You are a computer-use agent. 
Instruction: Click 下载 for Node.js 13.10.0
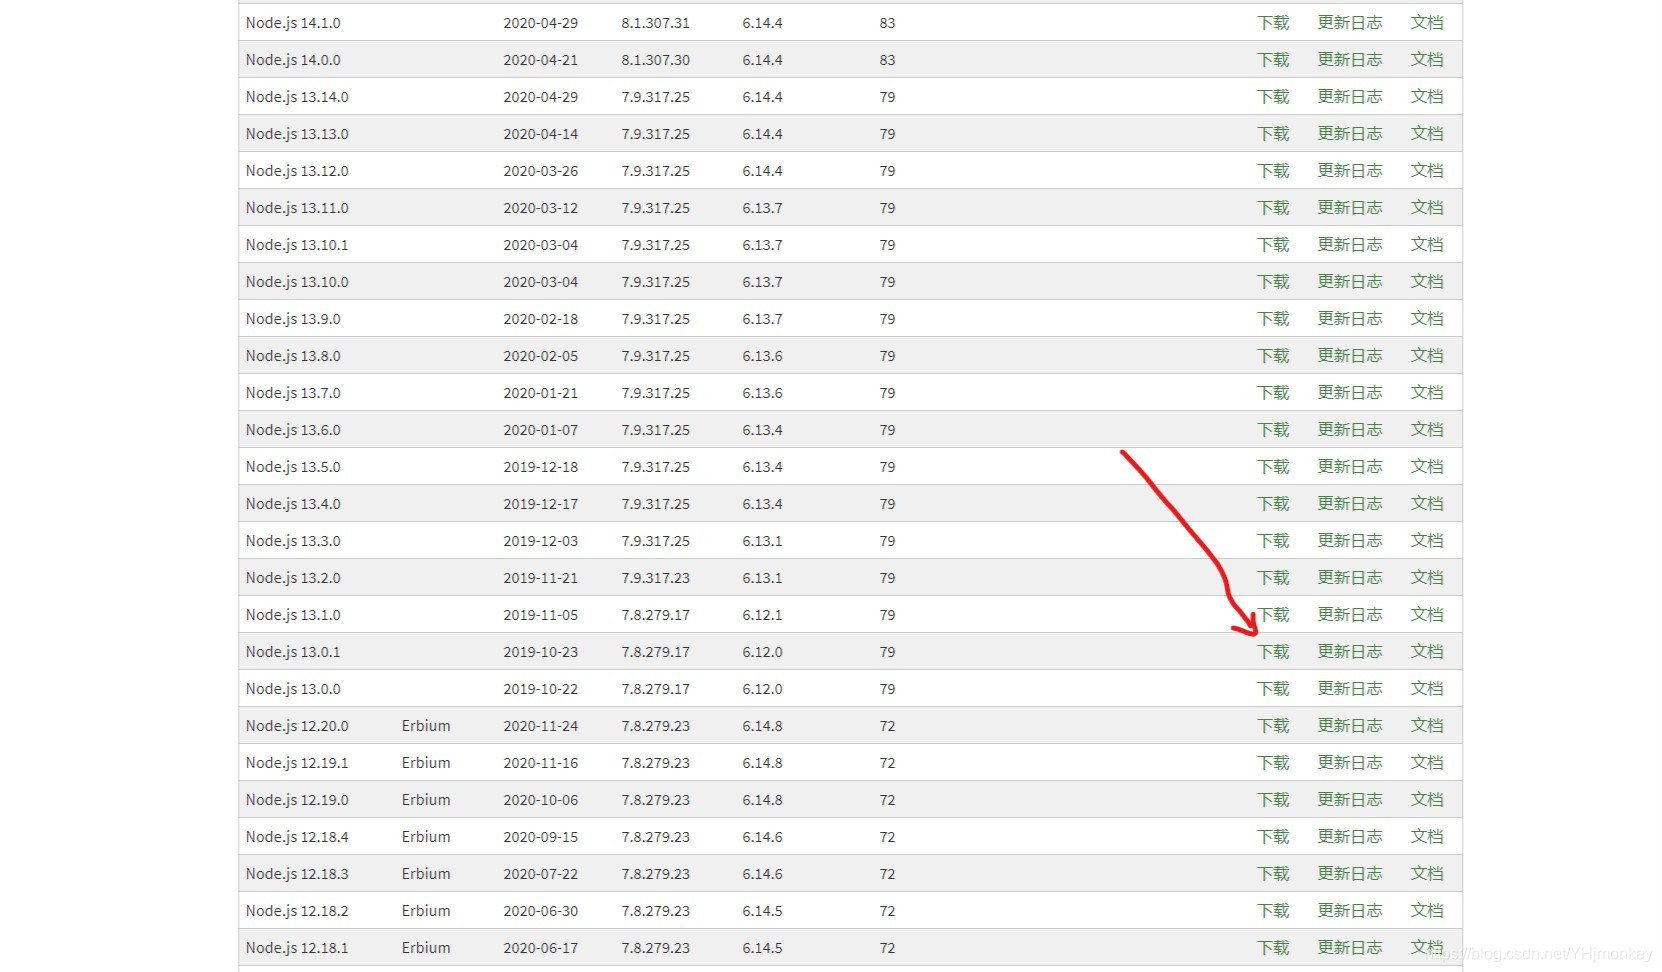pyautogui.click(x=1273, y=282)
